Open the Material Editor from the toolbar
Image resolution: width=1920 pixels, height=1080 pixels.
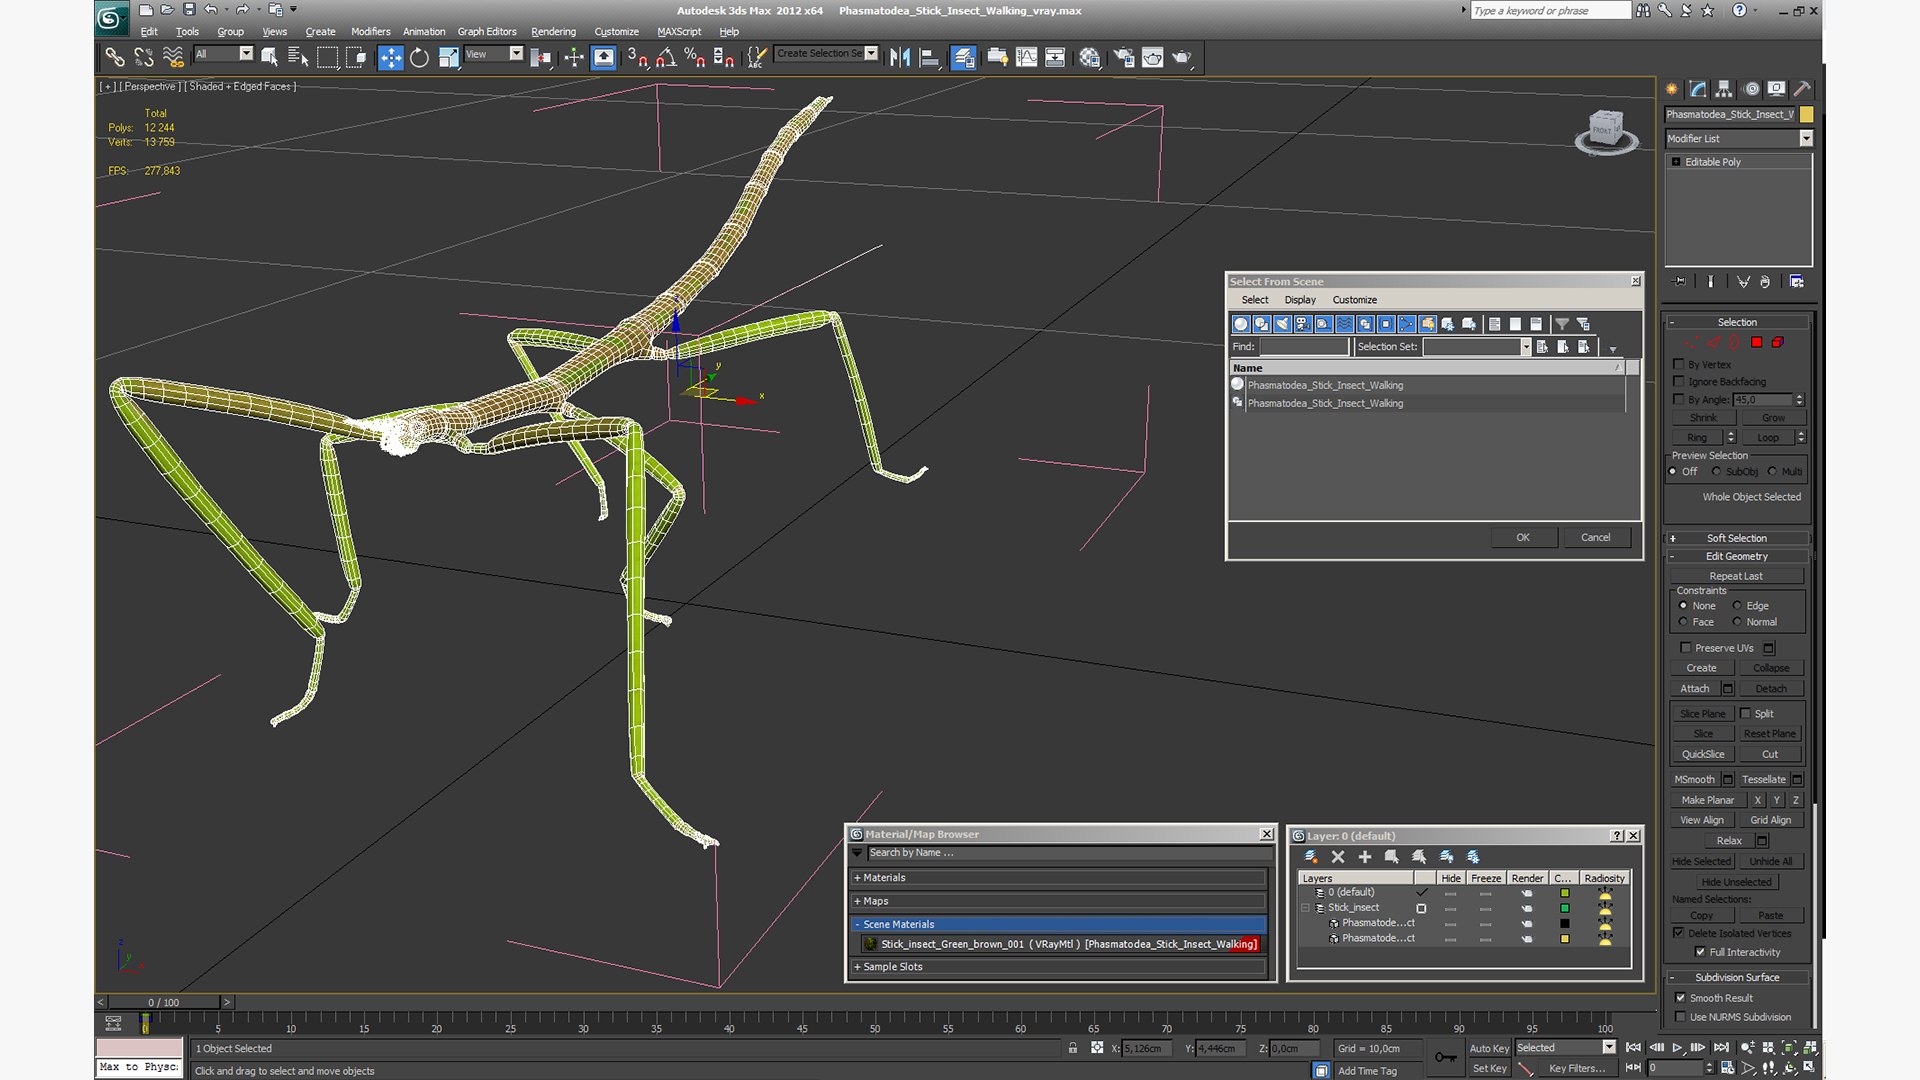pyautogui.click(x=1089, y=57)
